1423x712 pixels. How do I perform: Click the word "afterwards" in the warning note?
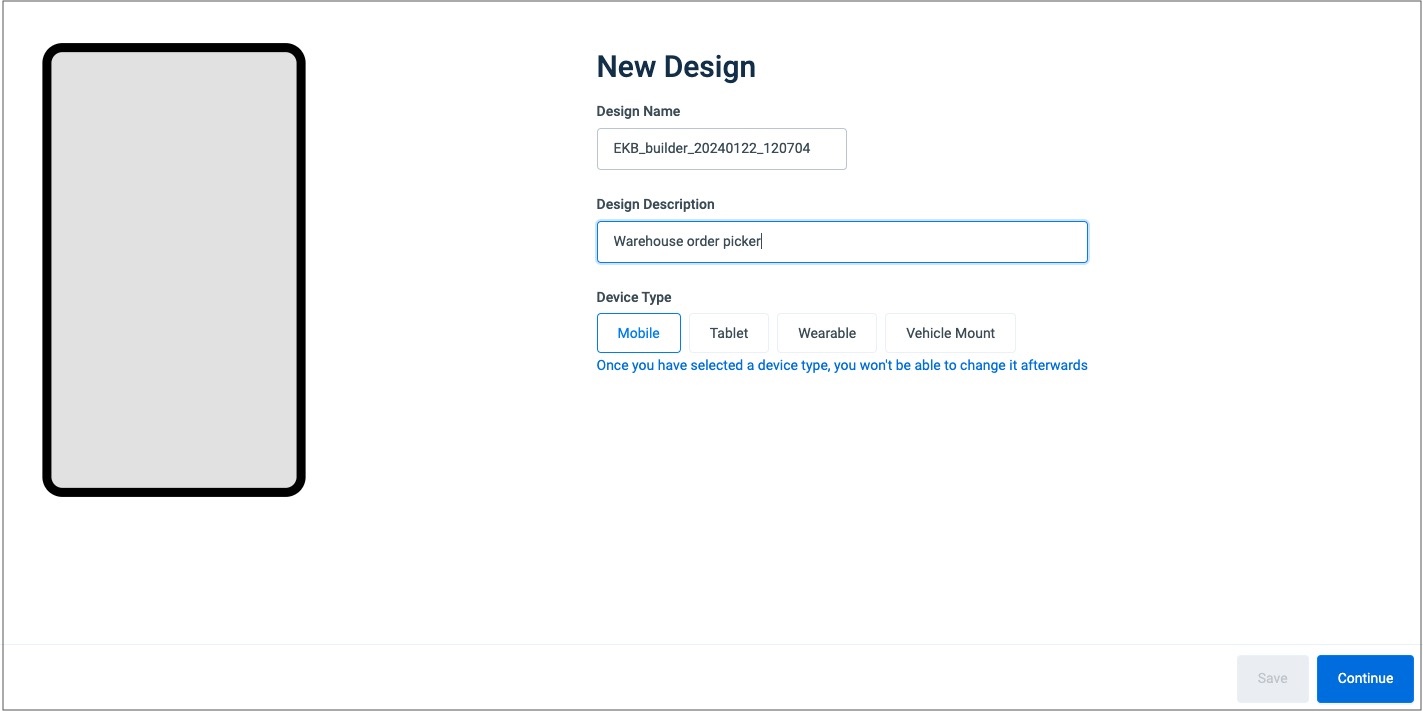1053,365
